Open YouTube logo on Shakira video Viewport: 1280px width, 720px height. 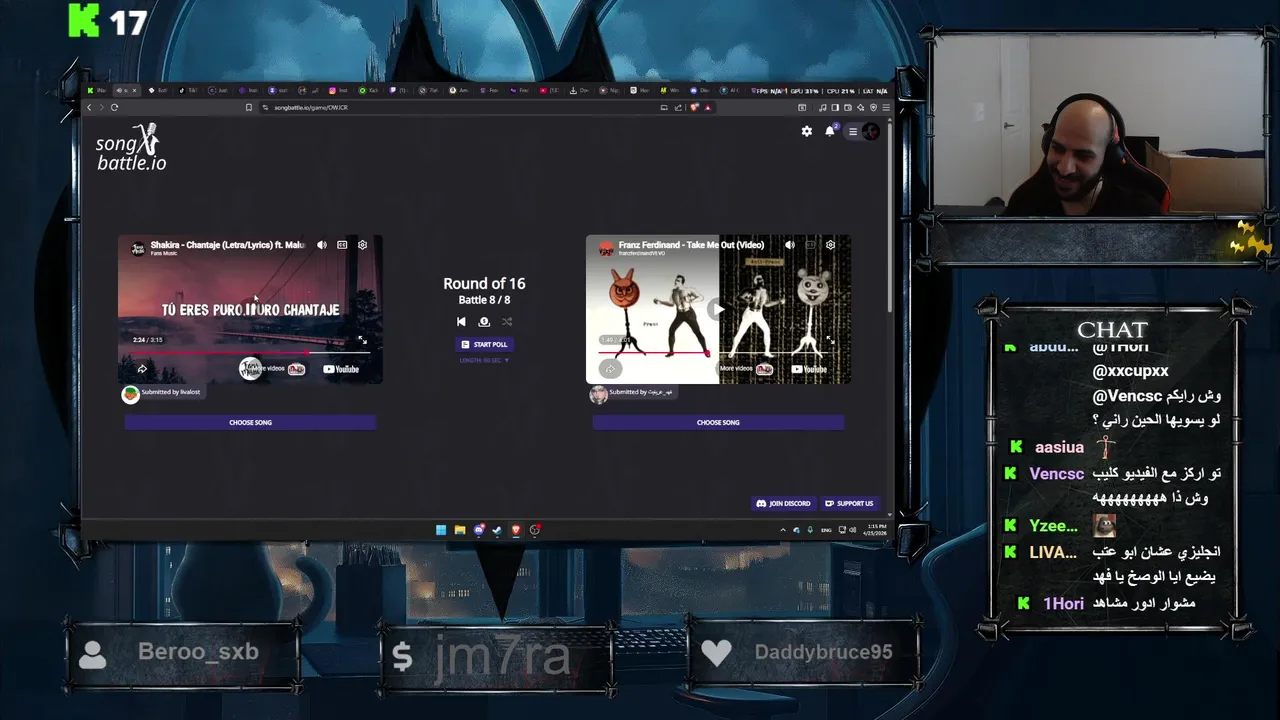[341, 369]
